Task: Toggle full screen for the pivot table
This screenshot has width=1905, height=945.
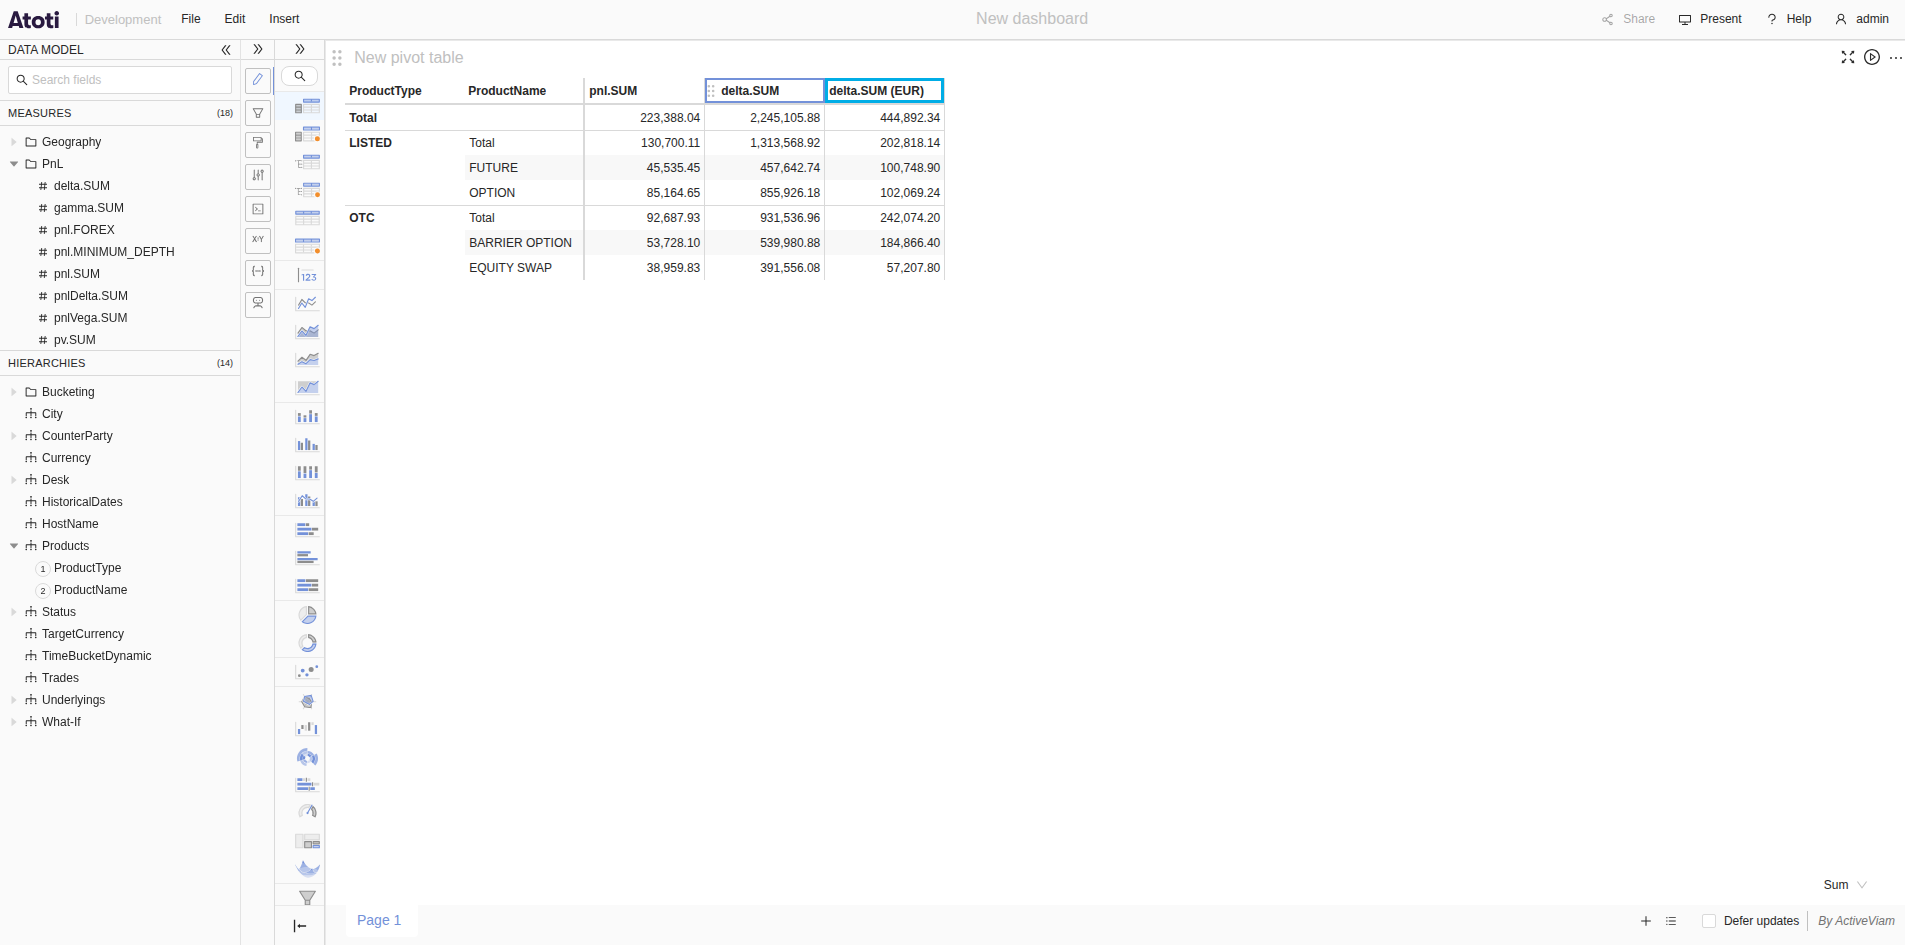Action: (1848, 57)
